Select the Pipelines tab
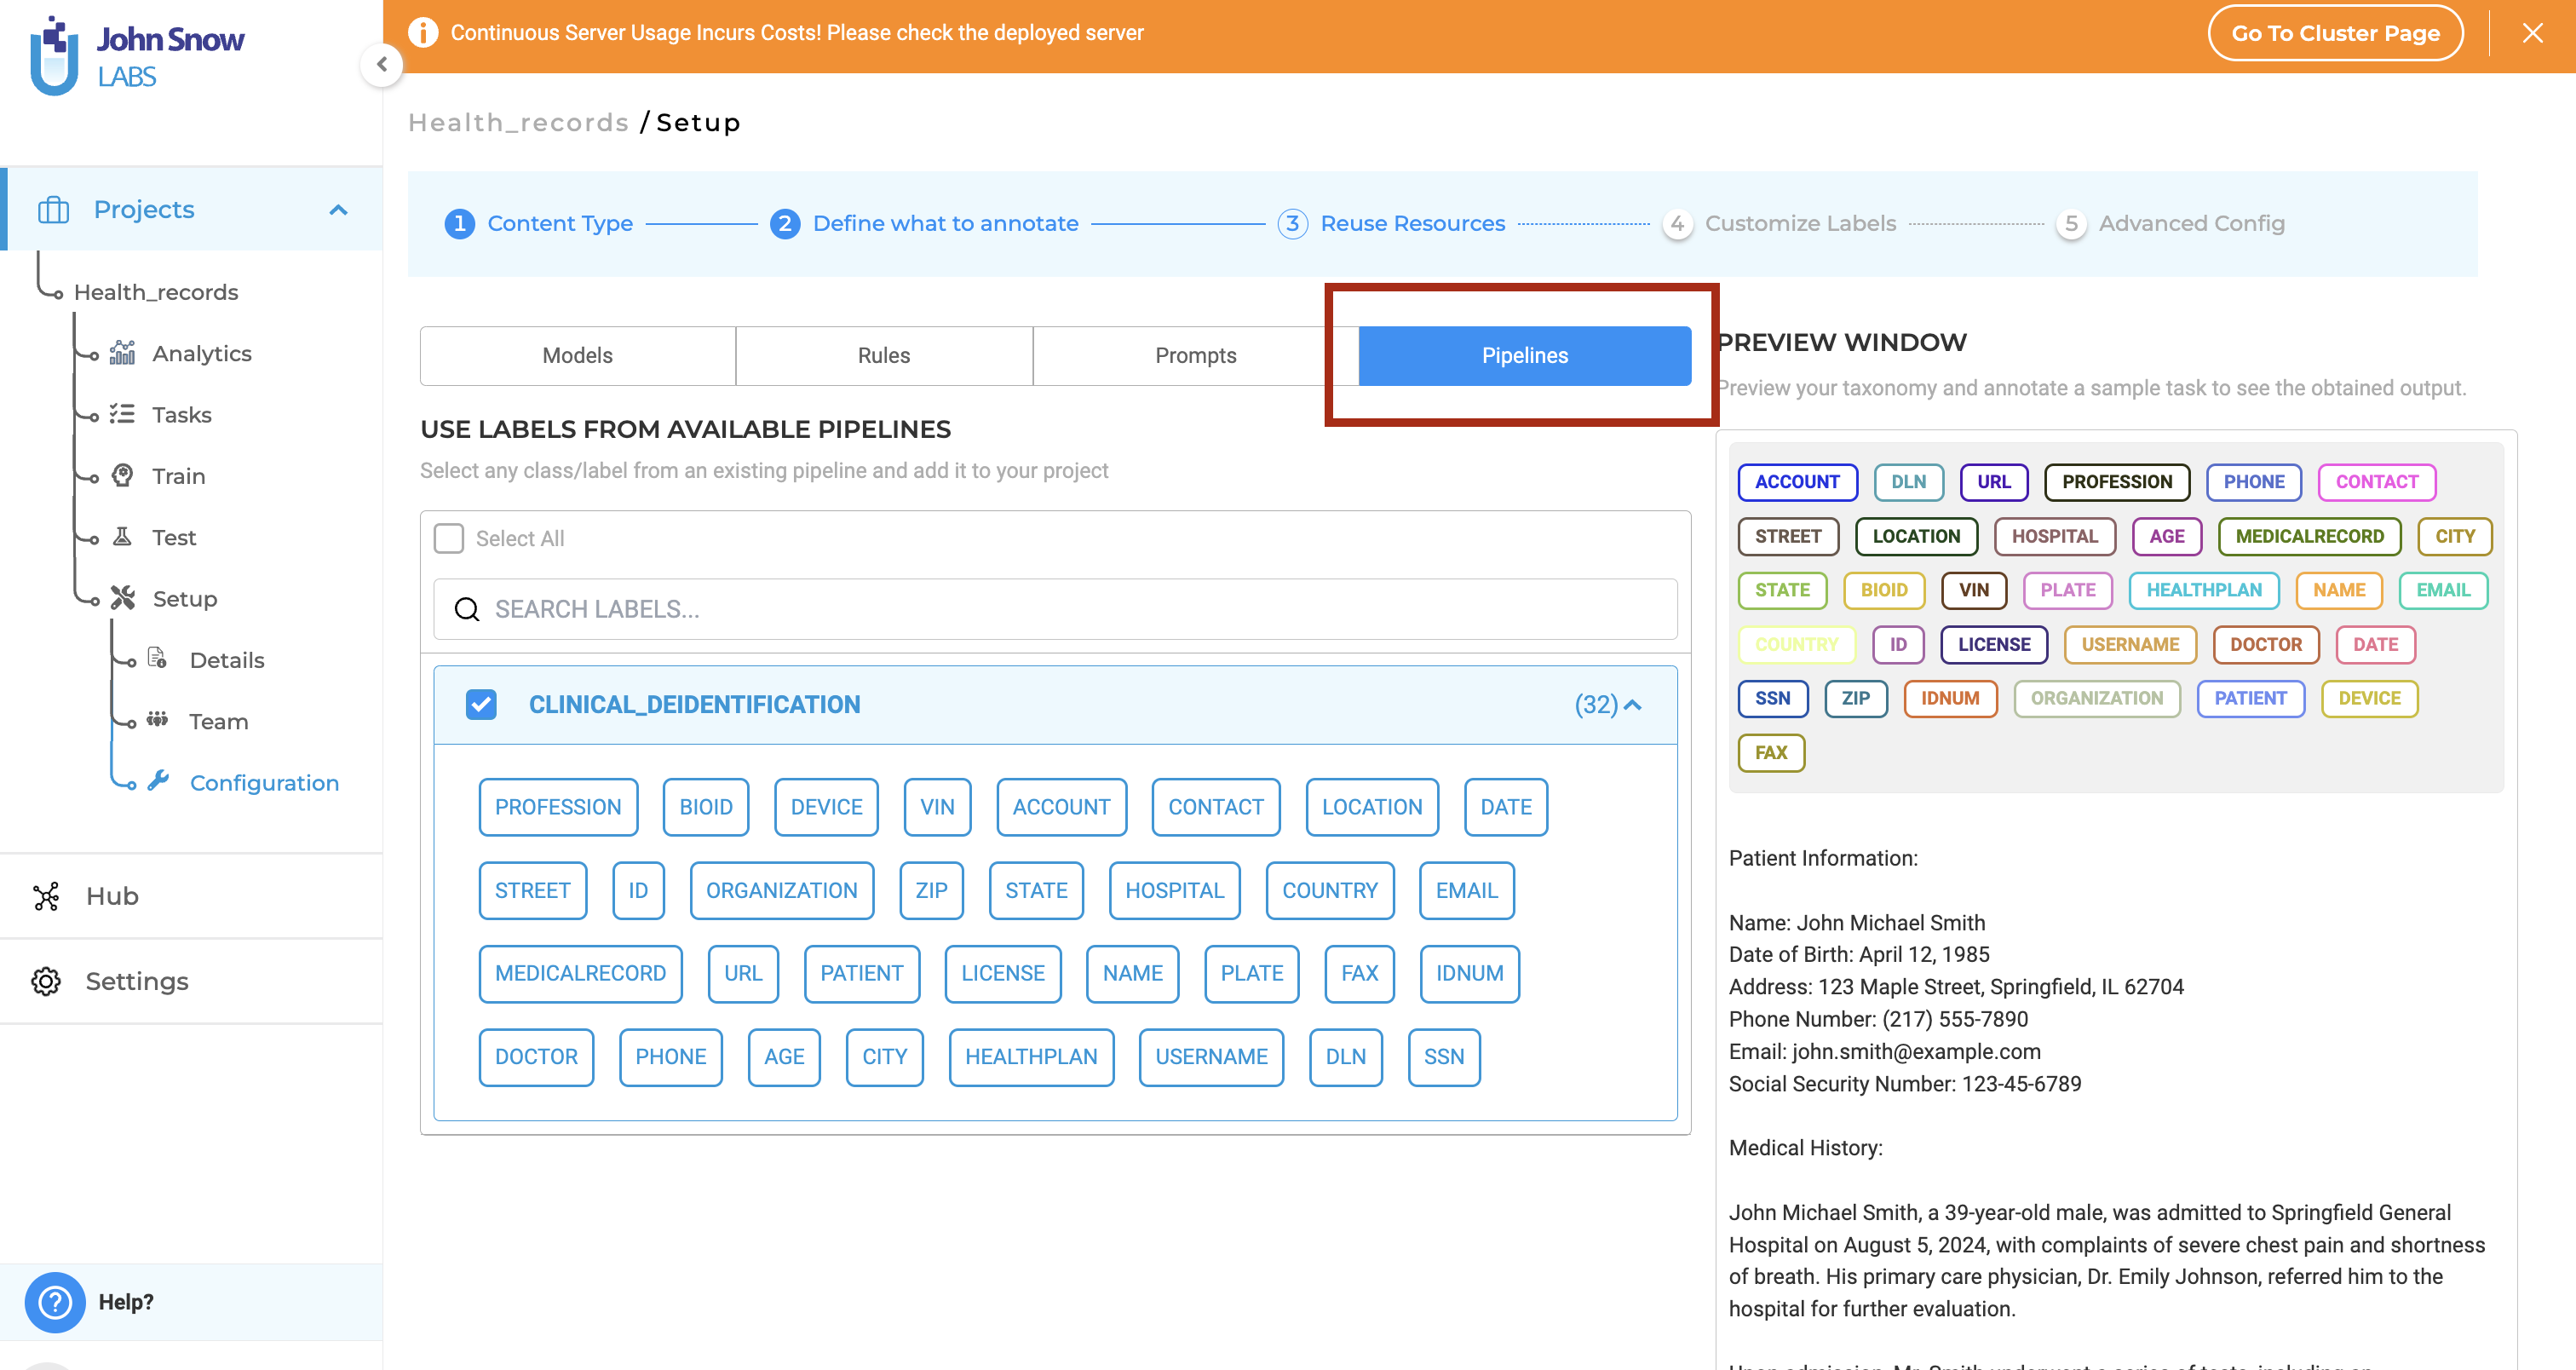Screen dimensions: 2576x1370 (1525, 356)
